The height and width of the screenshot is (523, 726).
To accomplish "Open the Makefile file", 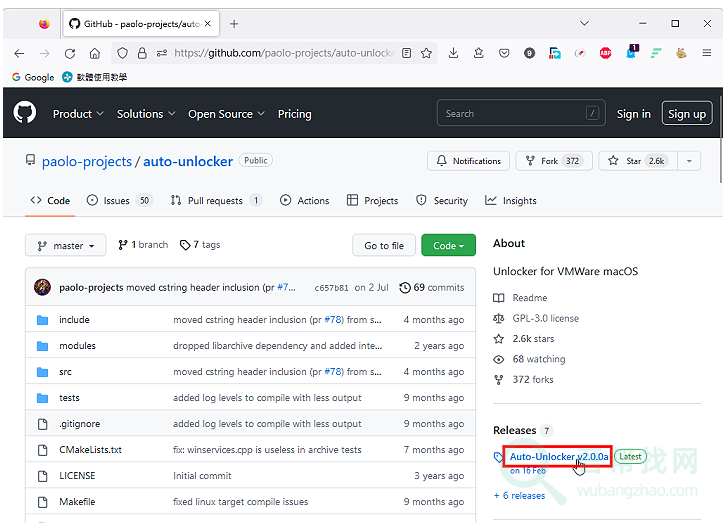I will [77, 501].
